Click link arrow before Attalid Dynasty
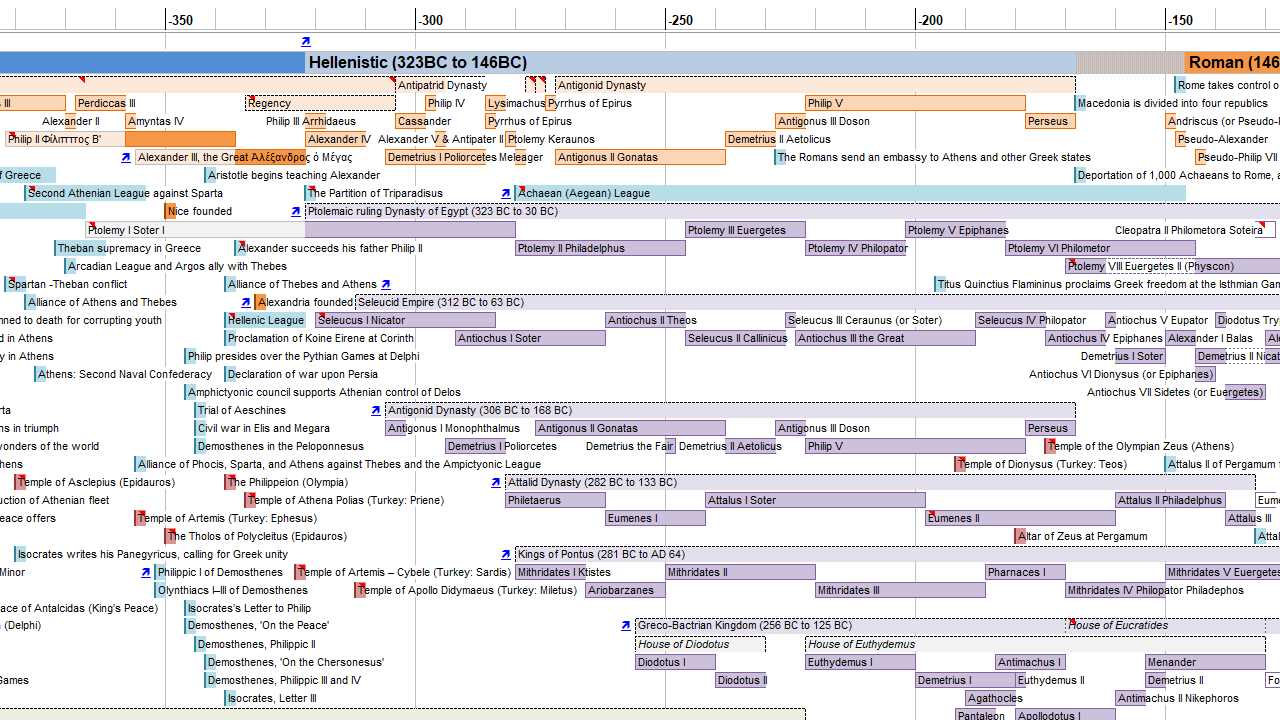This screenshot has width=1280, height=720. pyautogui.click(x=496, y=483)
